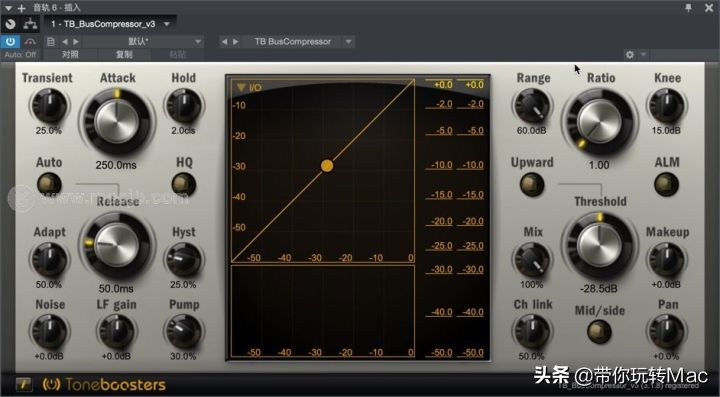Open the preset file icon menu
720x397 pixels.
coord(51,42)
